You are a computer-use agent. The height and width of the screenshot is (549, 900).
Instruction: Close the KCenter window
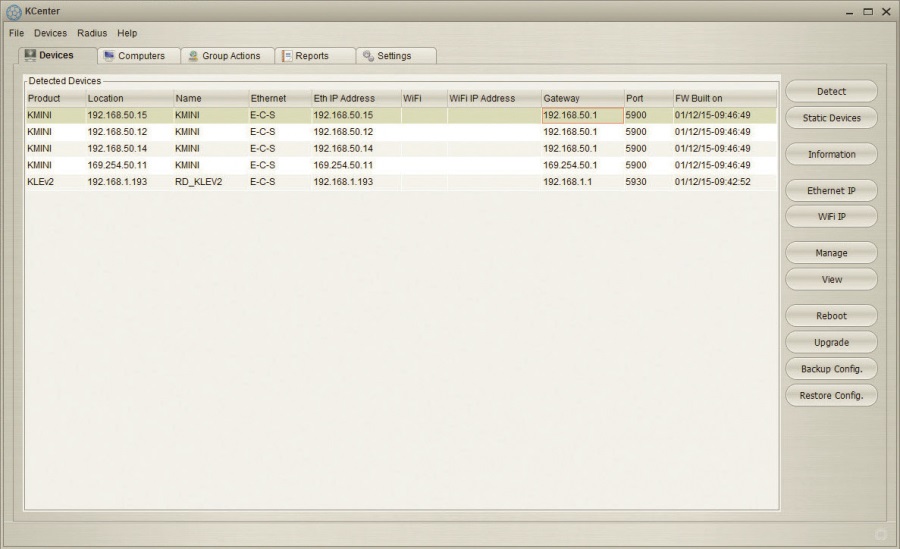tap(886, 11)
